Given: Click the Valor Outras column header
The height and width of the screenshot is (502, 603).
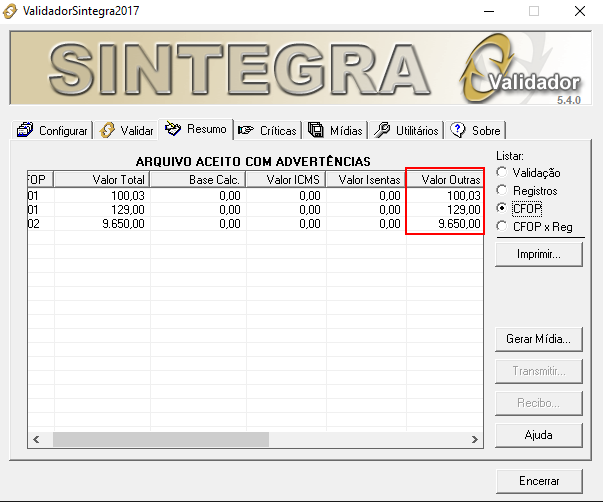Looking at the screenshot, I should [445, 180].
